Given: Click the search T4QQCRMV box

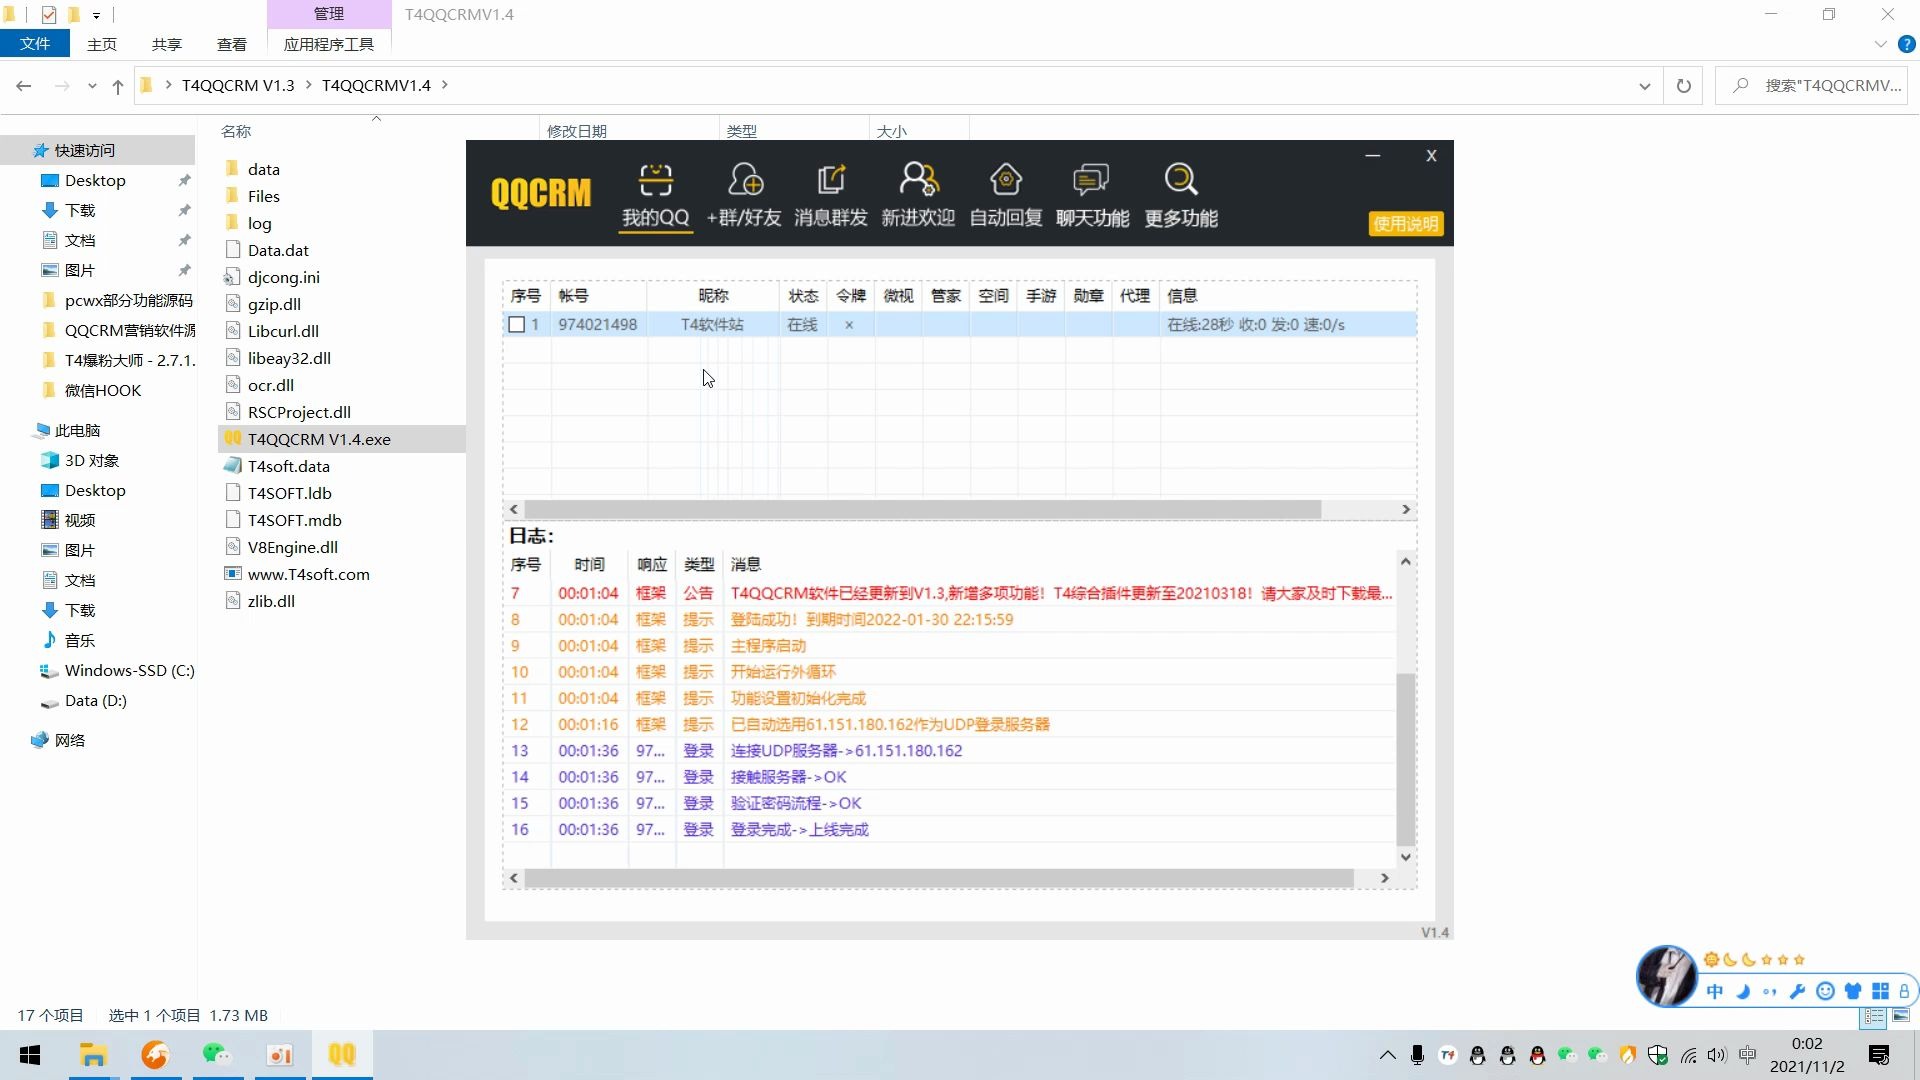Looking at the screenshot, I should point(1811,86).
